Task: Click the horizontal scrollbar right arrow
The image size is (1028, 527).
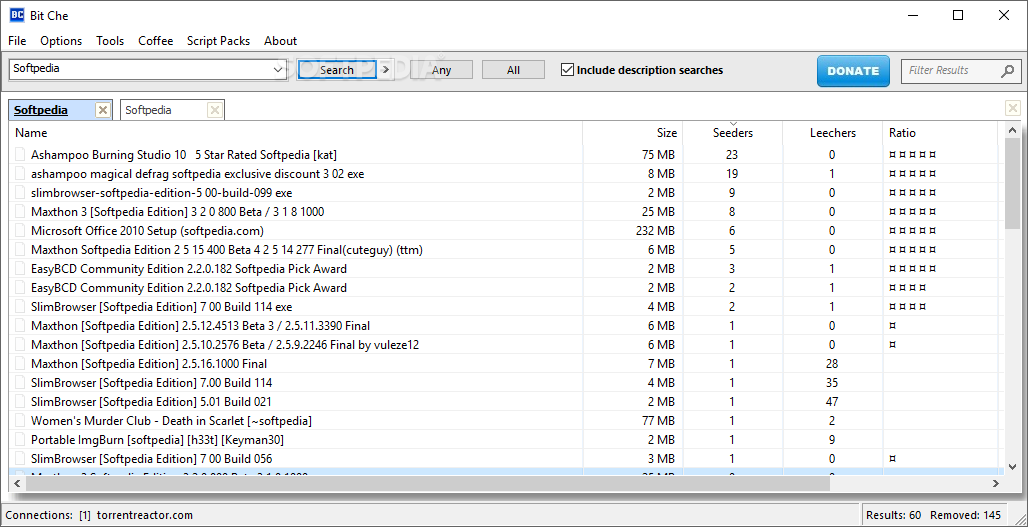Action: [x=996, y=483]
